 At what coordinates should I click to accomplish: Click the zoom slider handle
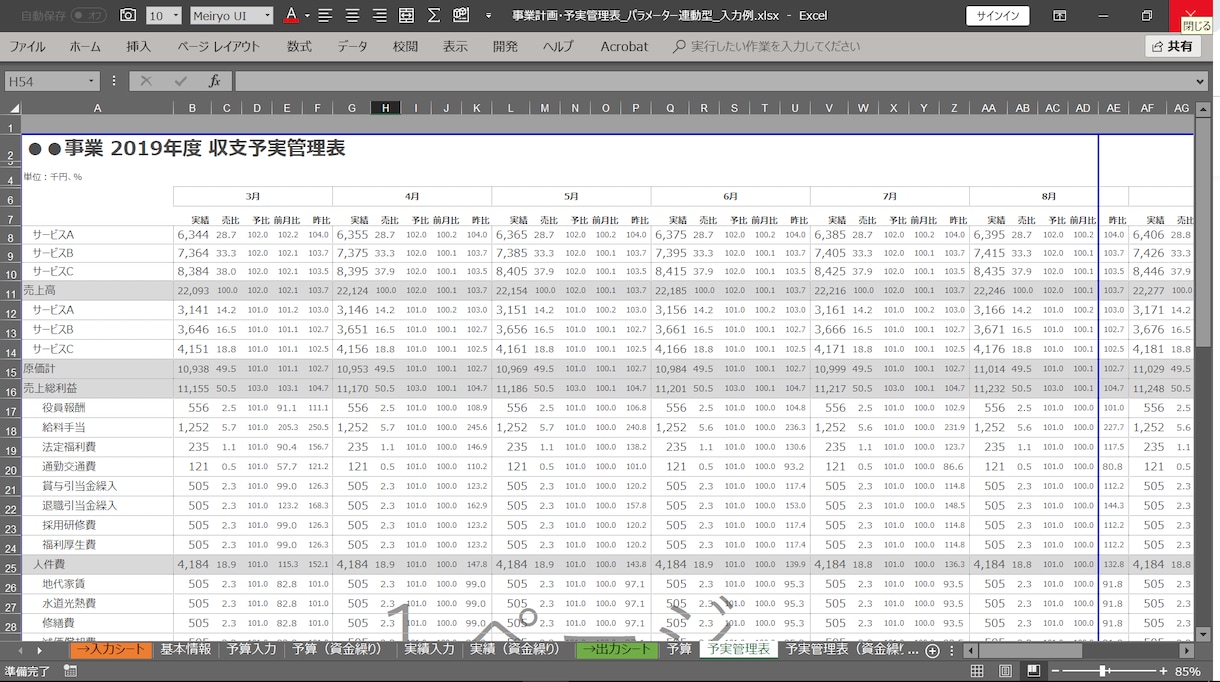pos(1103,671)
